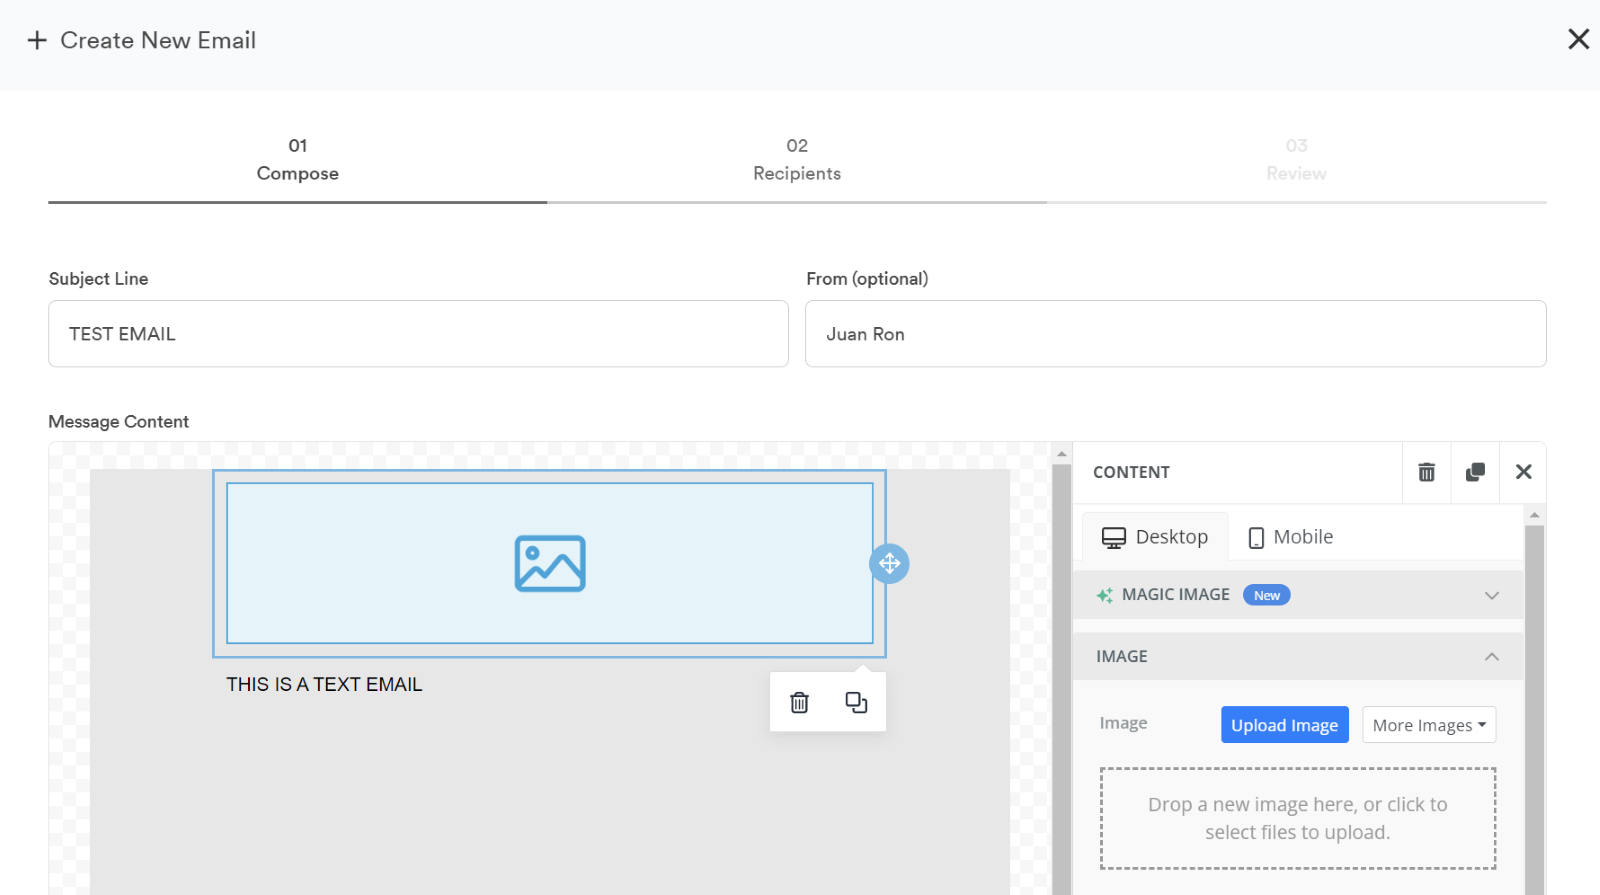
Task: Go to the 03 Review step
Action: (1296, 160)
